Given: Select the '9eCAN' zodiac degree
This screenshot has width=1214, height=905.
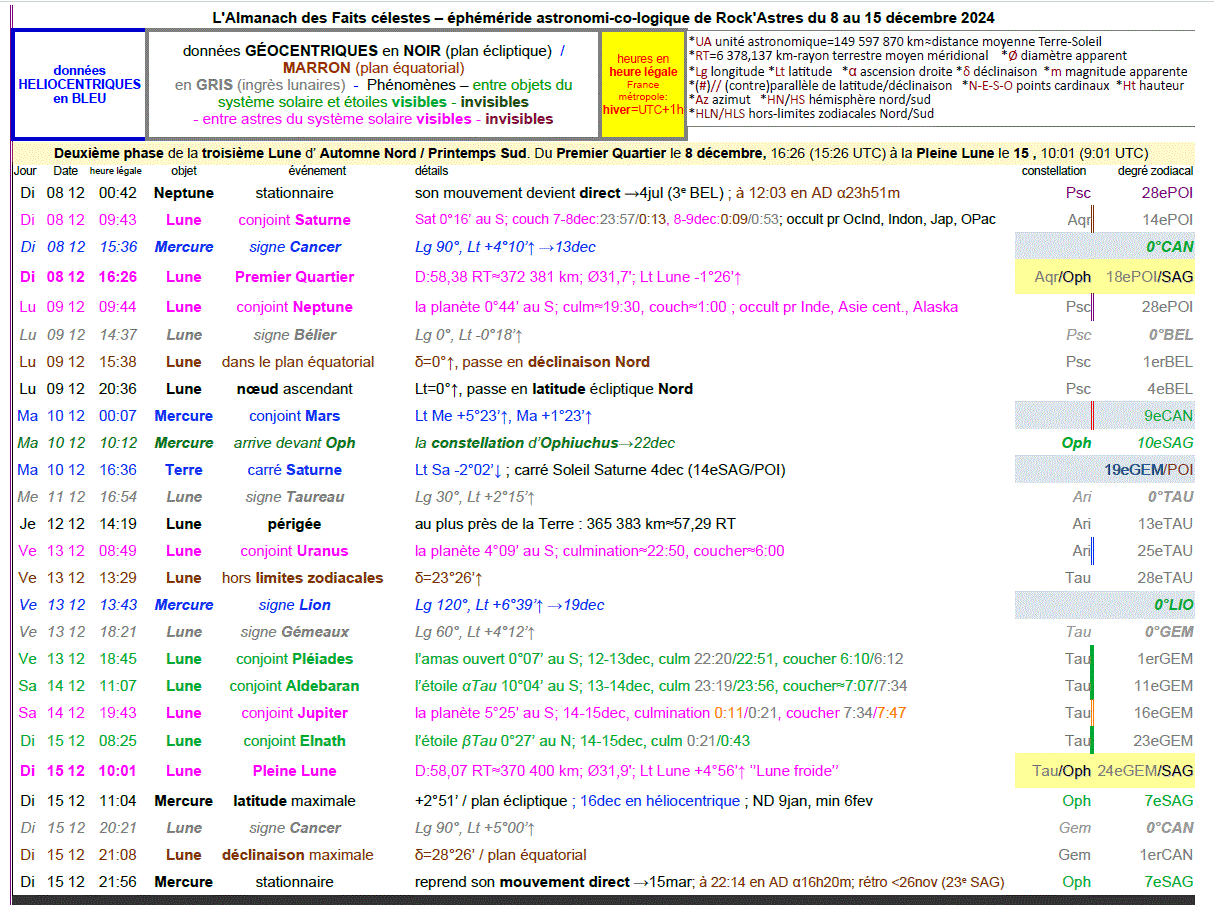Looking at the screenshot, I should point(1169,416).
